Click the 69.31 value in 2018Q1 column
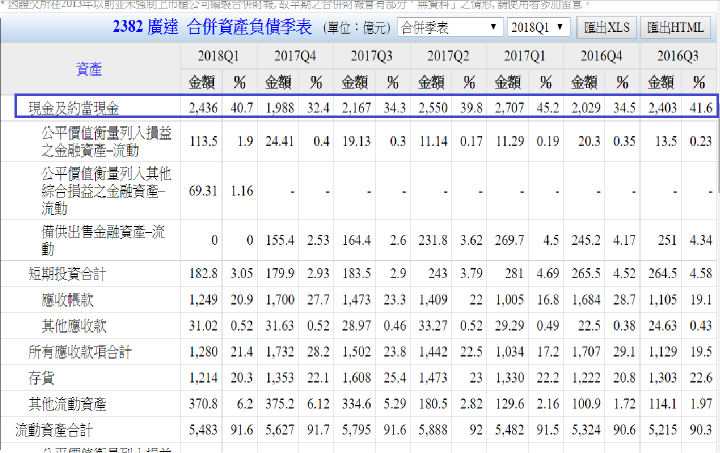The width and height of the screenshot is (720, 453). coord(203,191)
